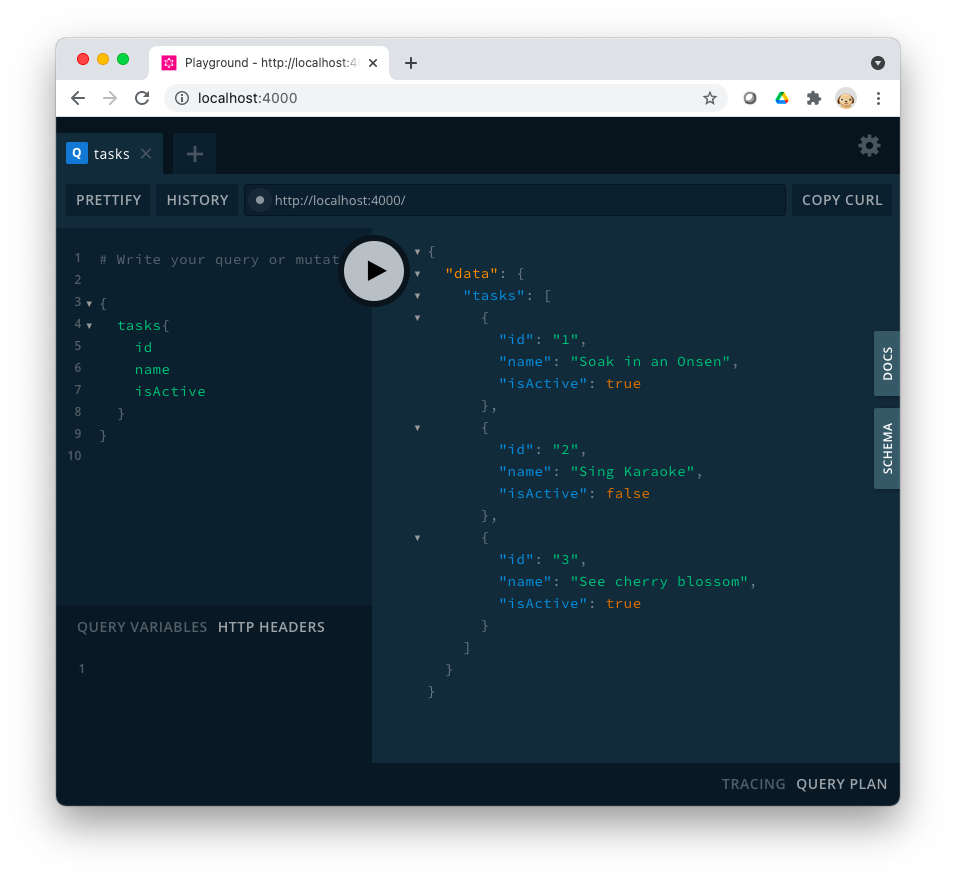Click the browser reload icon
Viewport: 956px width, 880px height.
click(x=142, y=98)
